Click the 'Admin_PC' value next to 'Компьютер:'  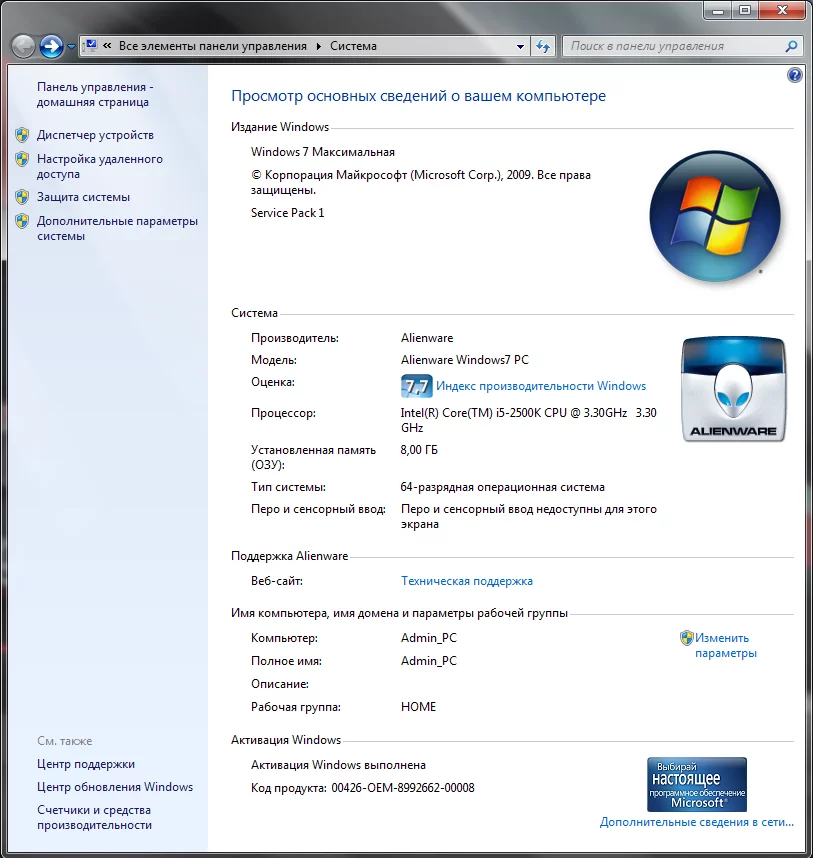coord(428,638)
